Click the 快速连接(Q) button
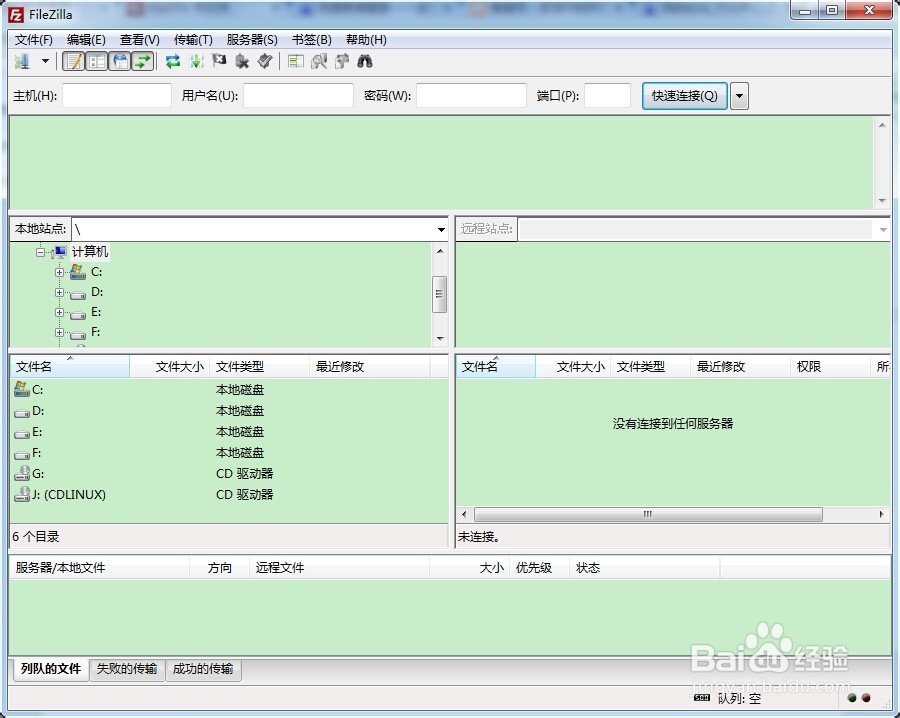 click(683, 95)
